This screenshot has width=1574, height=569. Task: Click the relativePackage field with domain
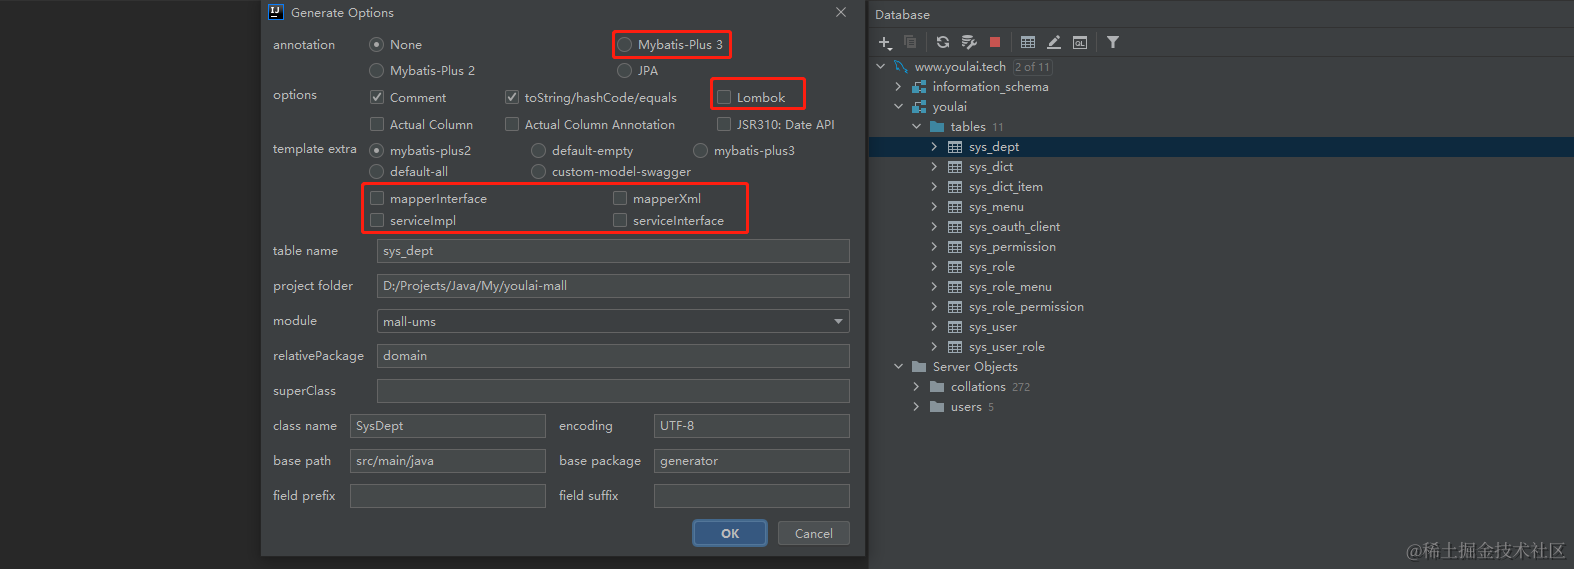coord(613,356)
